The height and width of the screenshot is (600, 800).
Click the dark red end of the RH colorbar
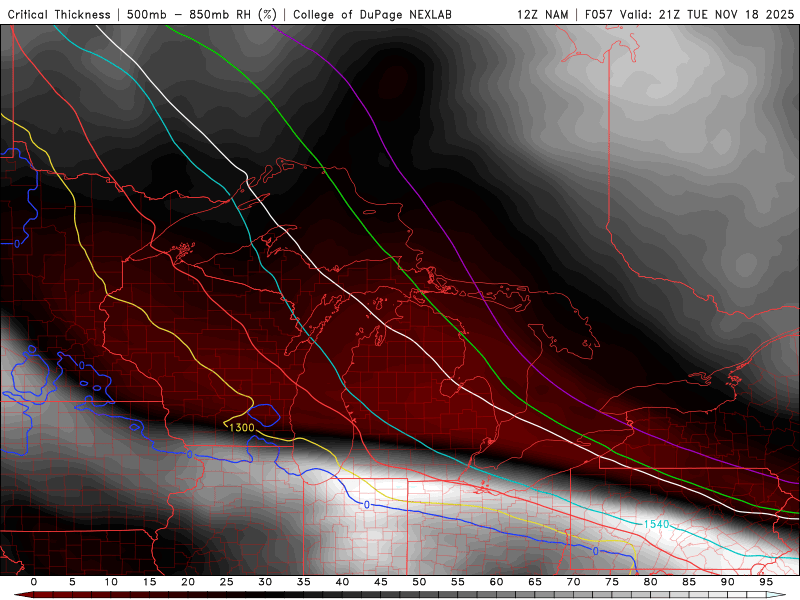pos(23,595)
